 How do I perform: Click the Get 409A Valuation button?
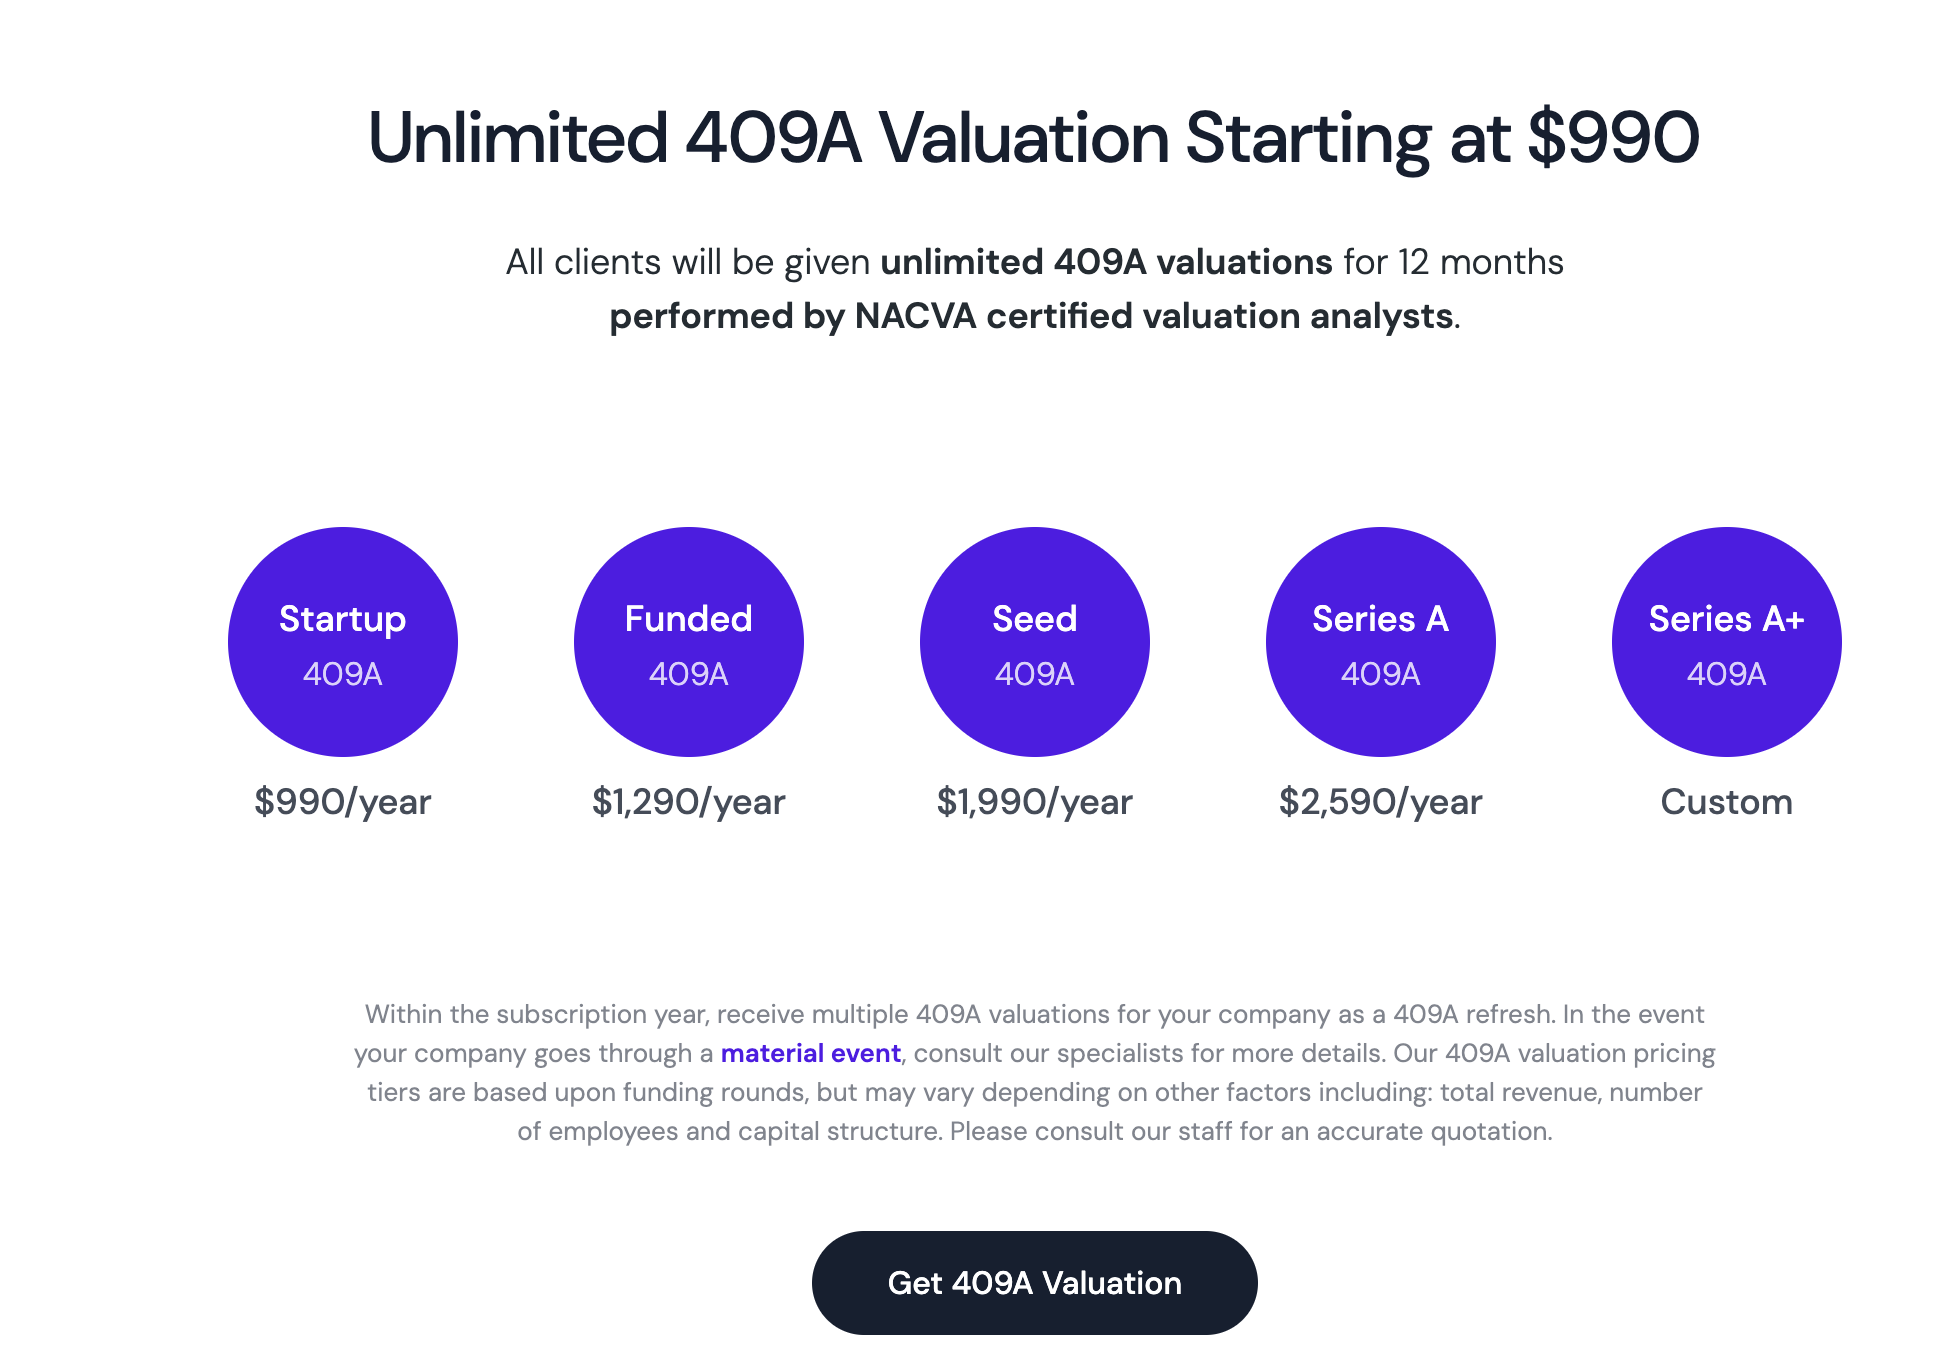(1034, 1282)
